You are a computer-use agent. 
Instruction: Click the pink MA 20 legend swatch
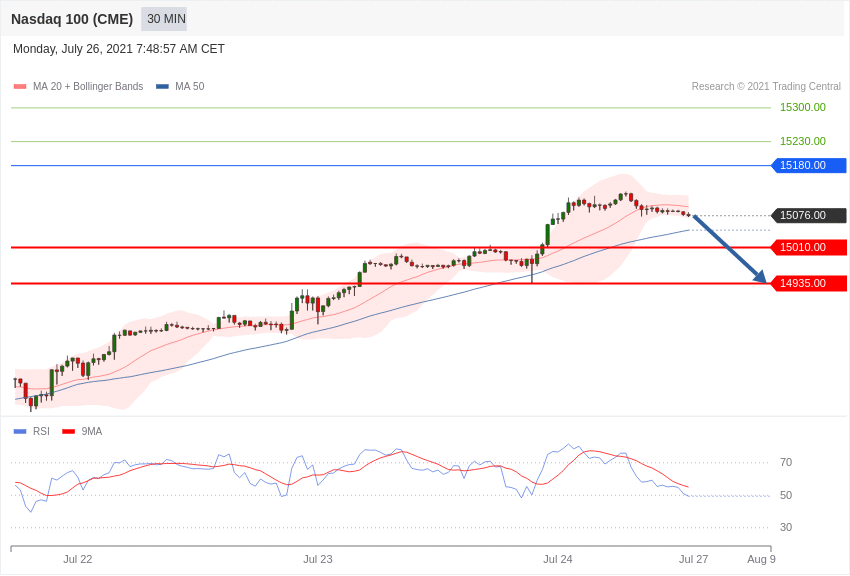pos(20,87)
